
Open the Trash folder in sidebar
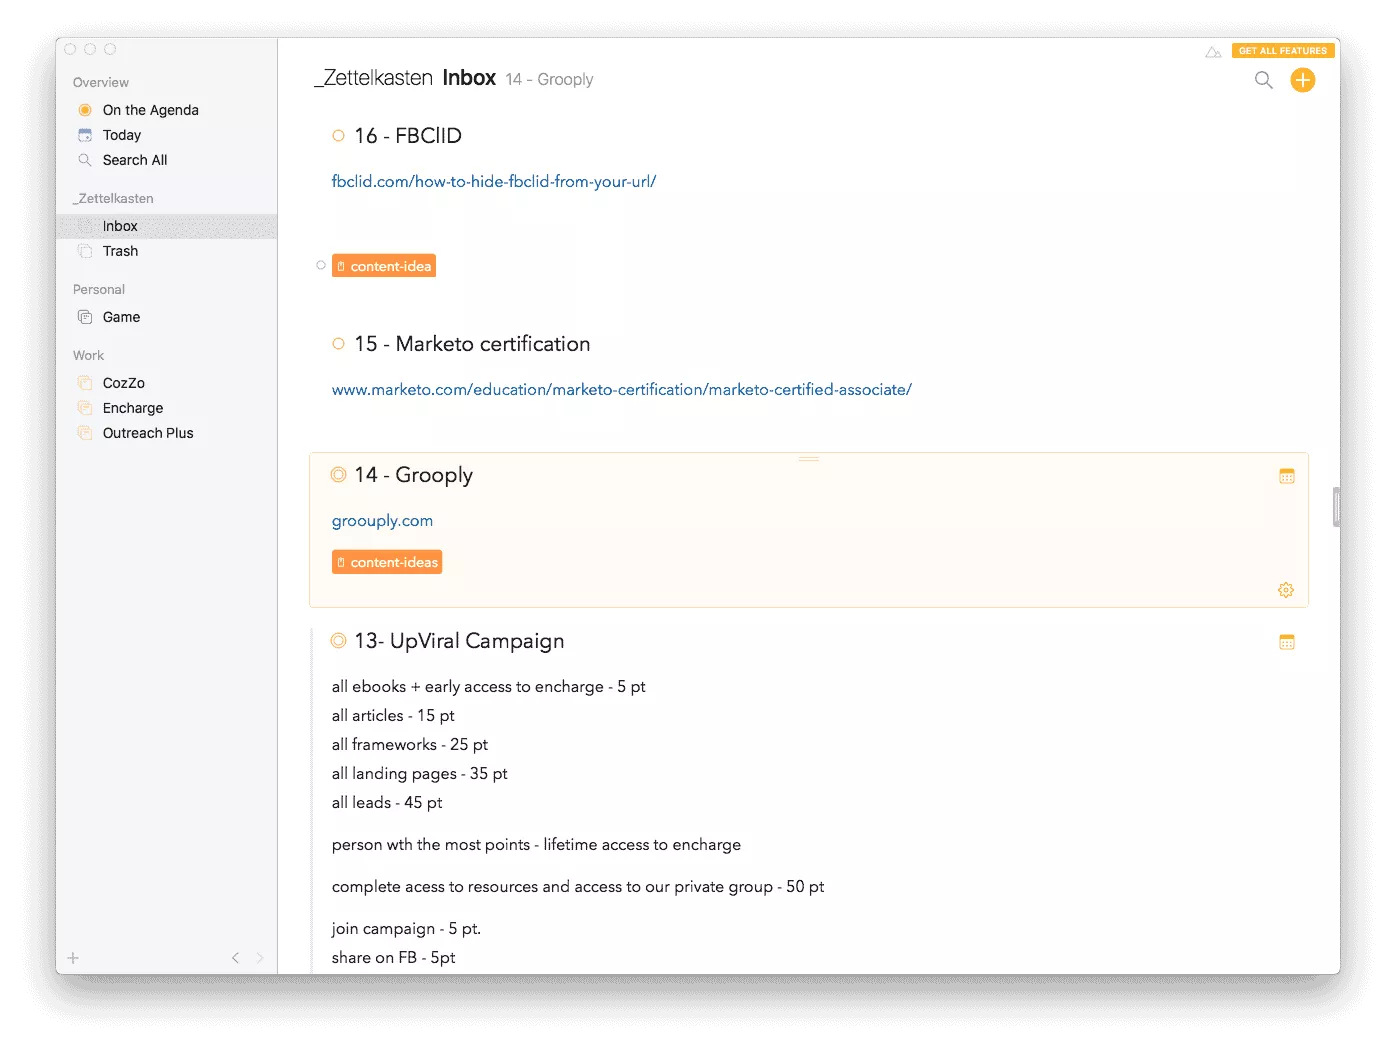pos(120,251)
